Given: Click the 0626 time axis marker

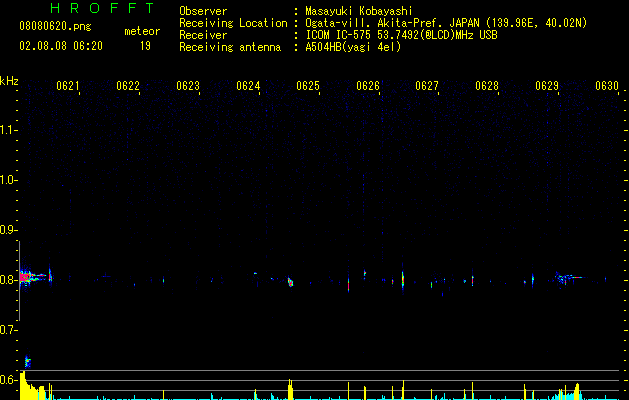Looking at the screenshot, I should (x=368, y=86).
